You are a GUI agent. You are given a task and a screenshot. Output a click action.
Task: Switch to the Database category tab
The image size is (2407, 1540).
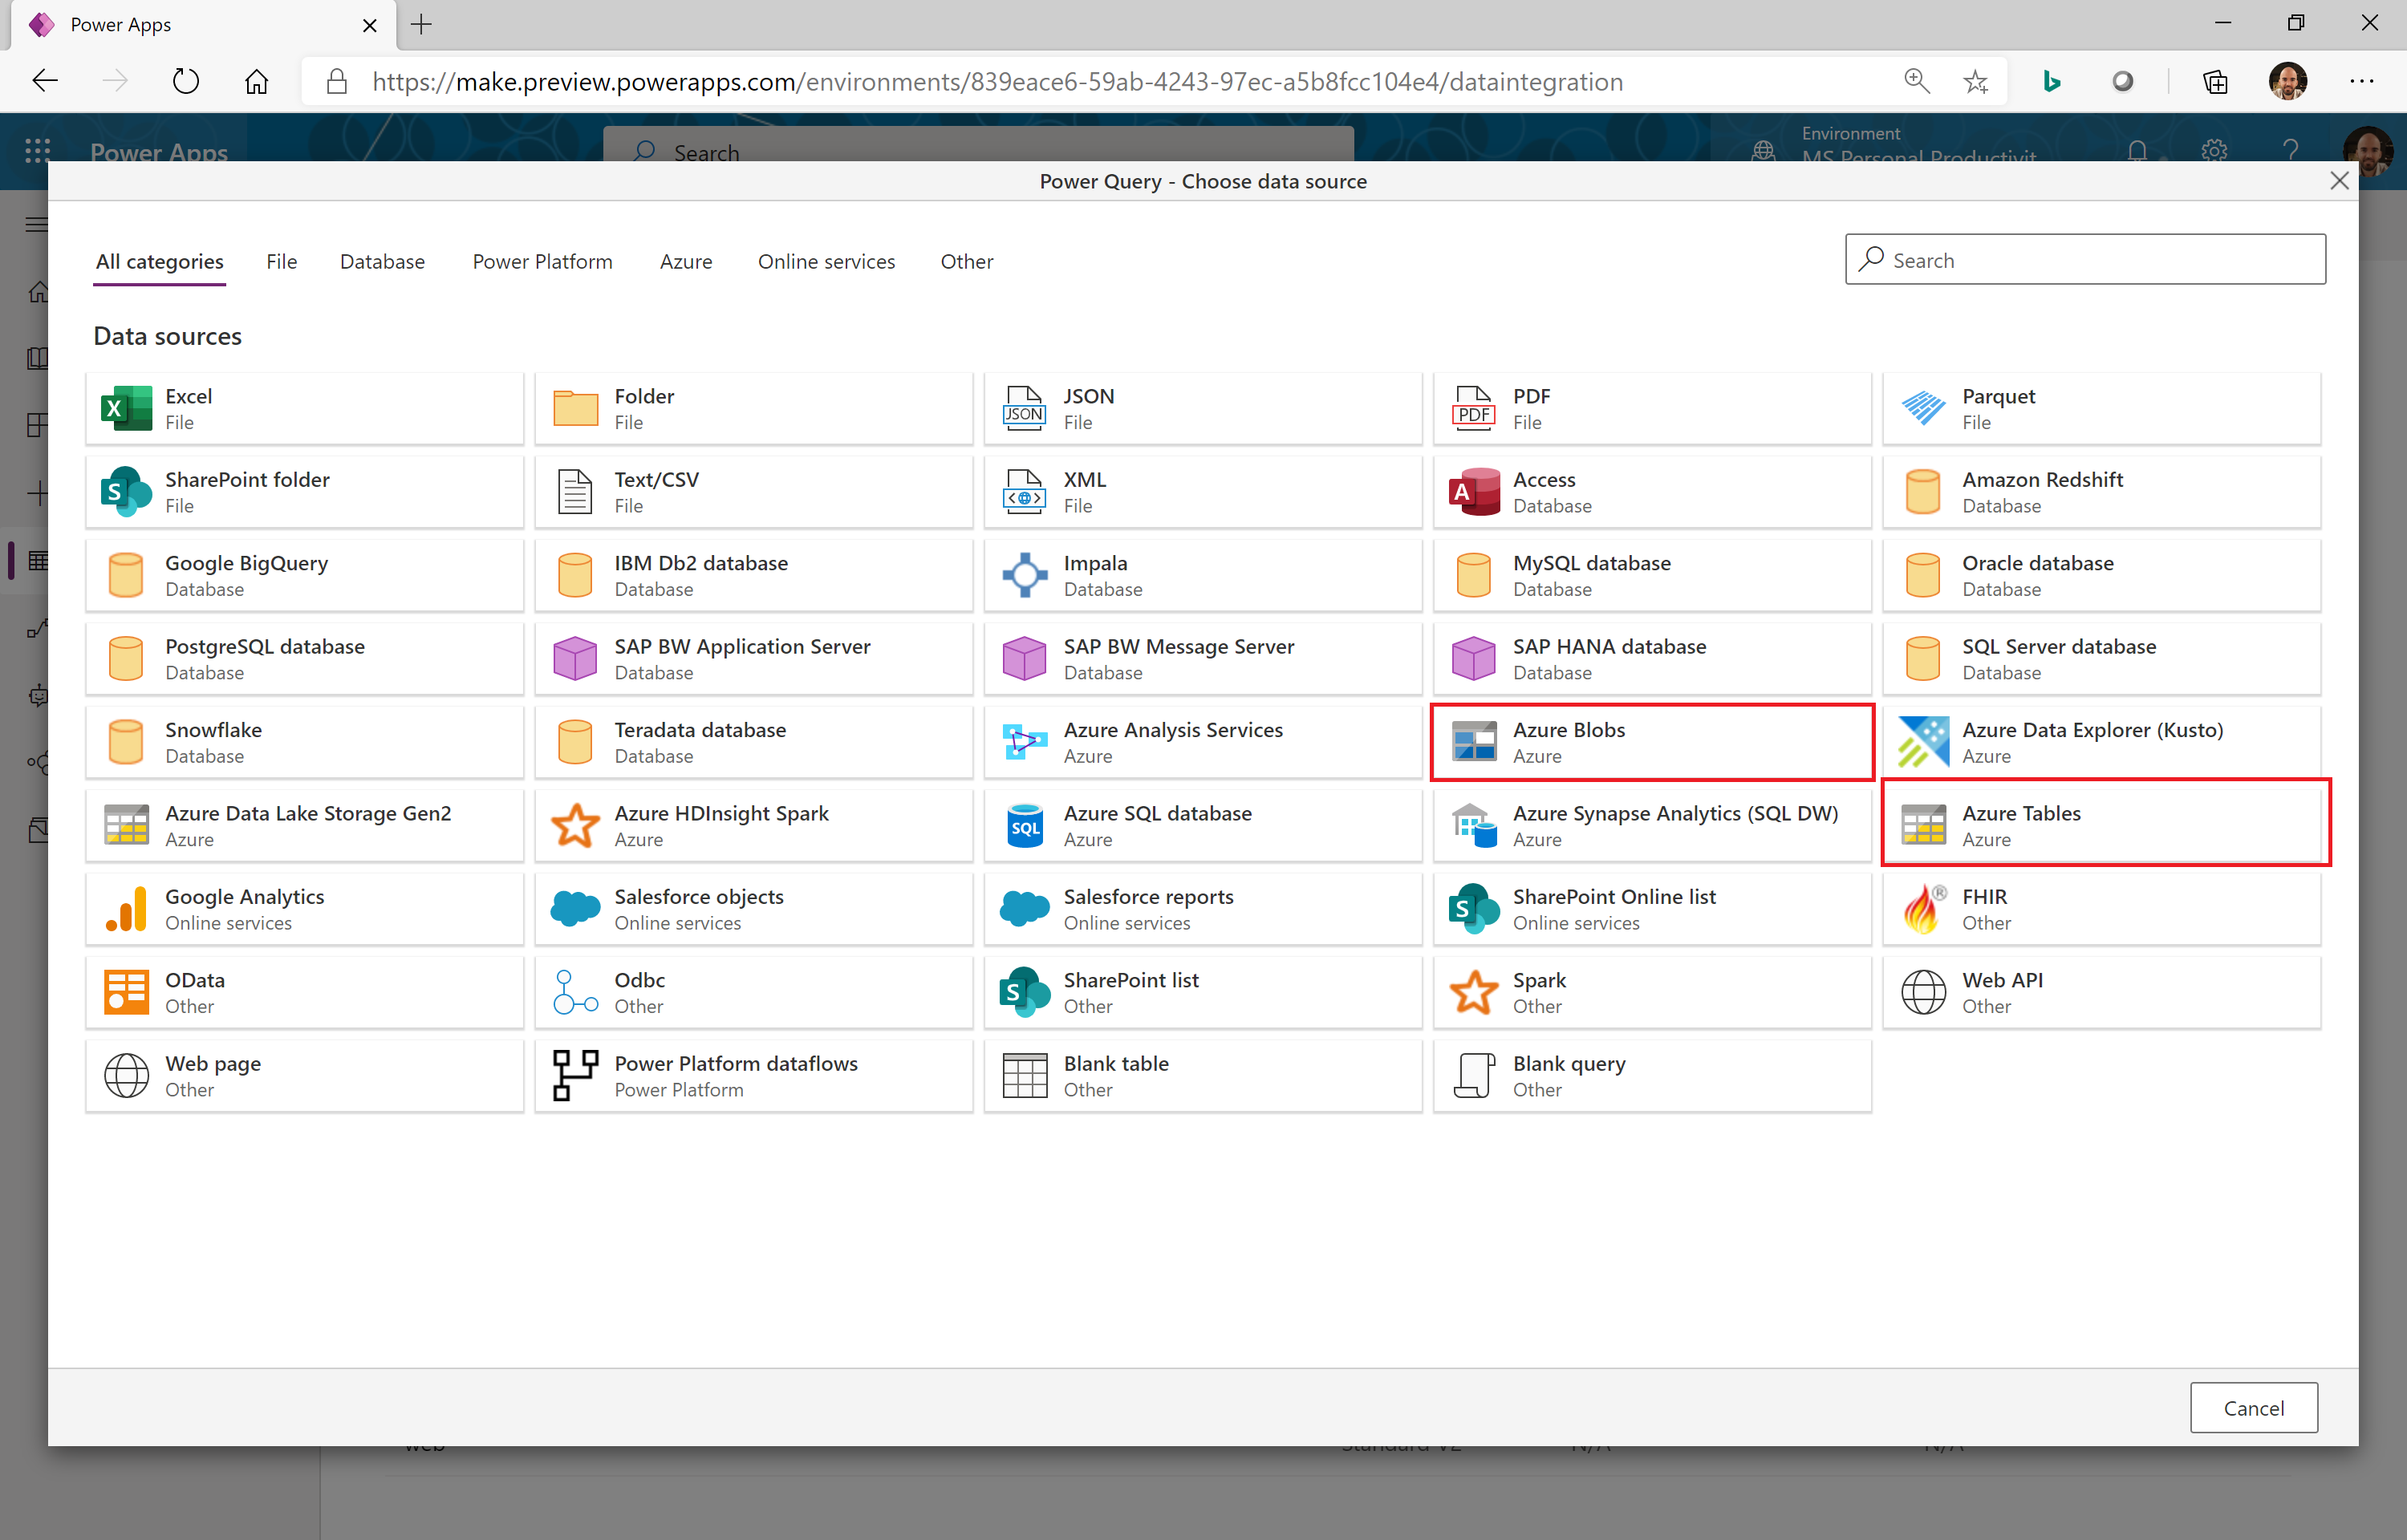coord(382,262)
